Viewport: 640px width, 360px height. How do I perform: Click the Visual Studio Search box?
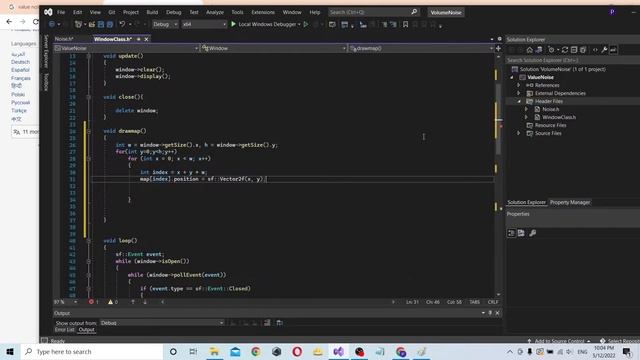pos(373,12)
